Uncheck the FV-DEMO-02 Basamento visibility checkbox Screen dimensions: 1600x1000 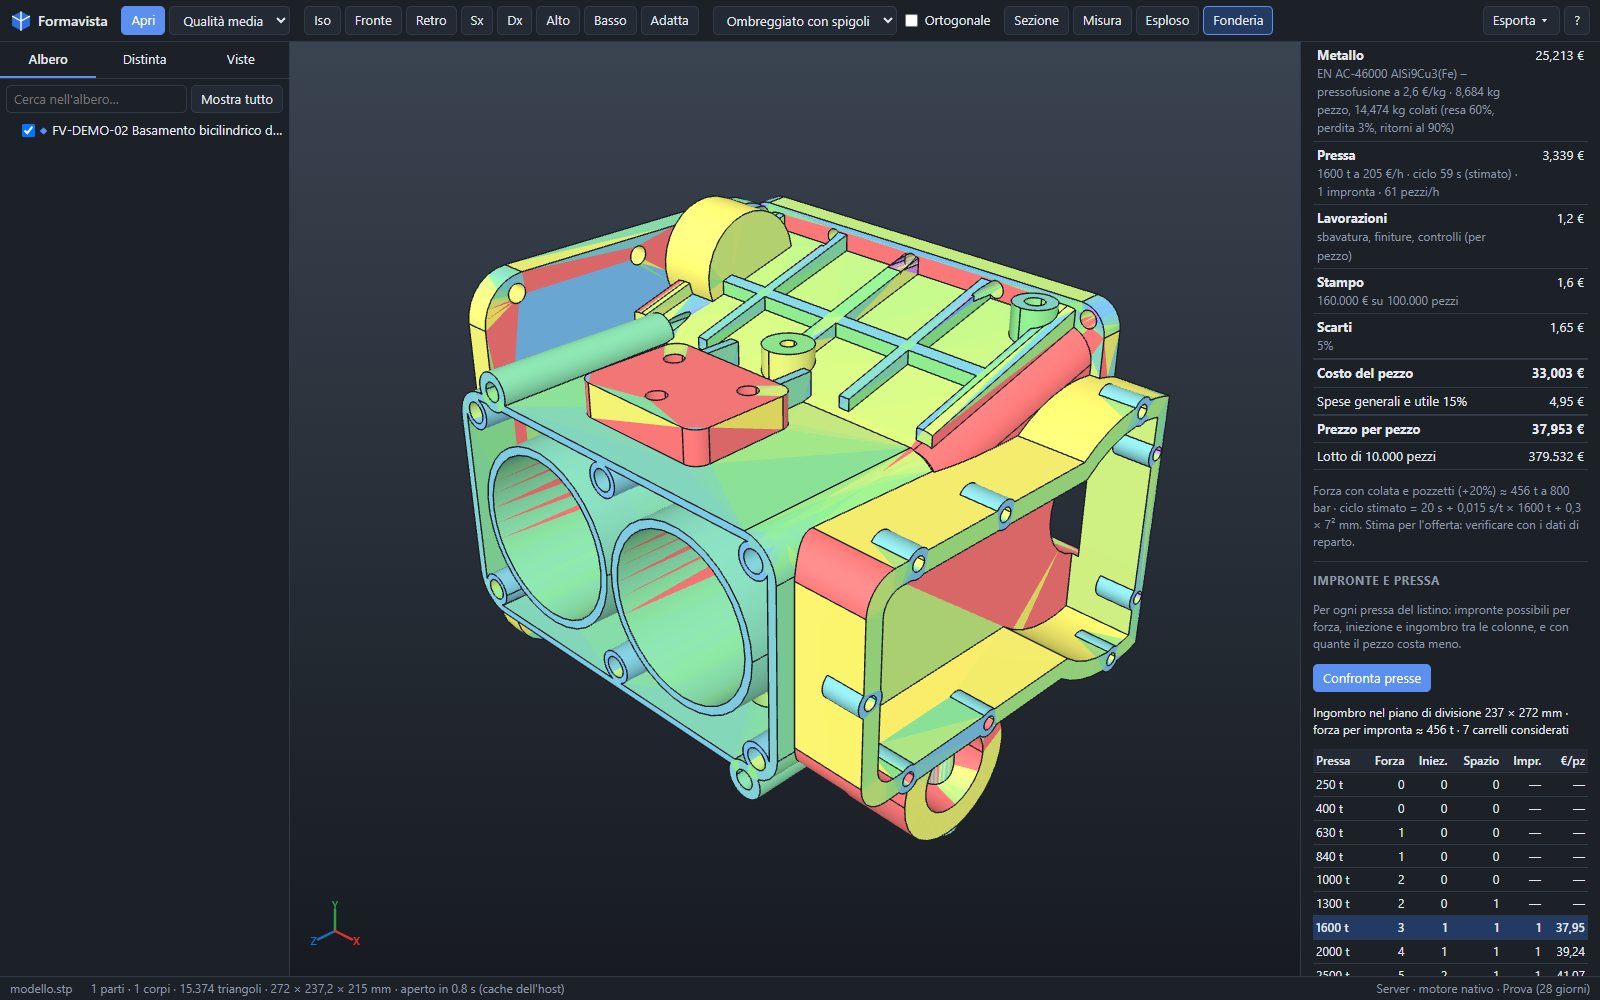[x=28, y=131]
